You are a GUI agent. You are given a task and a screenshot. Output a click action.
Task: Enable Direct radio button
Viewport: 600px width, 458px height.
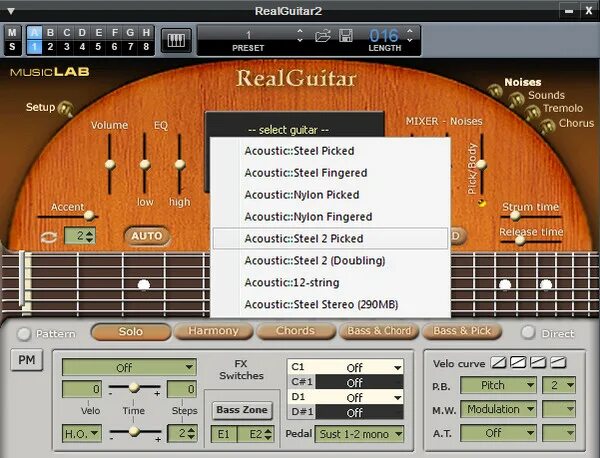tap(528, 332)
